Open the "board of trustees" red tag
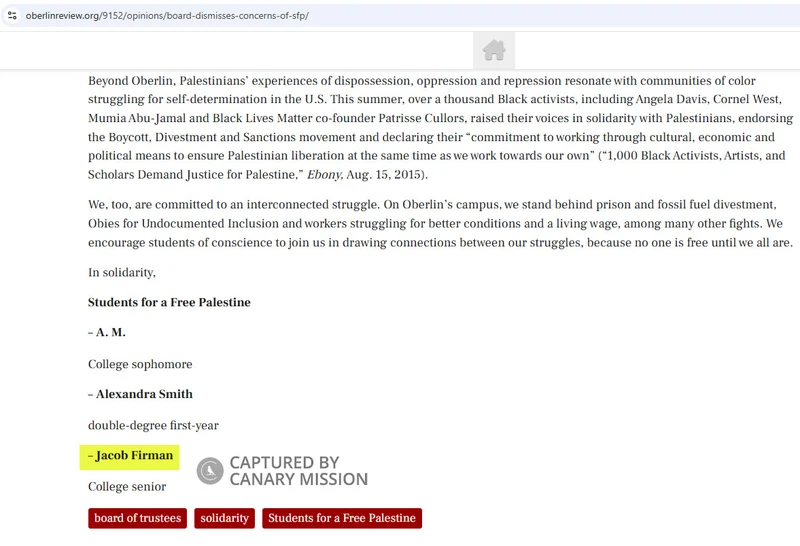800x546 pixels. coord(137,518)
